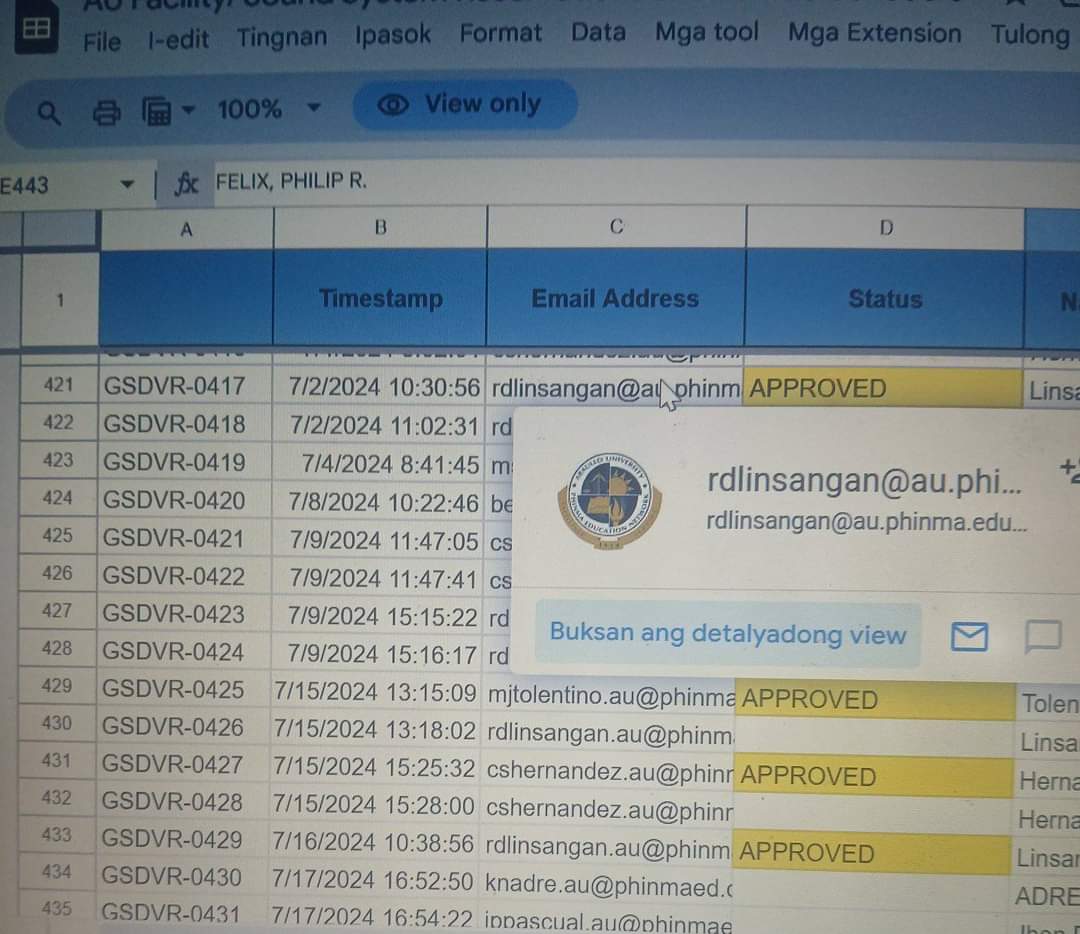This screenshot has width=1080, height=934.
Task: Click Buksan ang detalyadong view link
Action: (727, 634)
